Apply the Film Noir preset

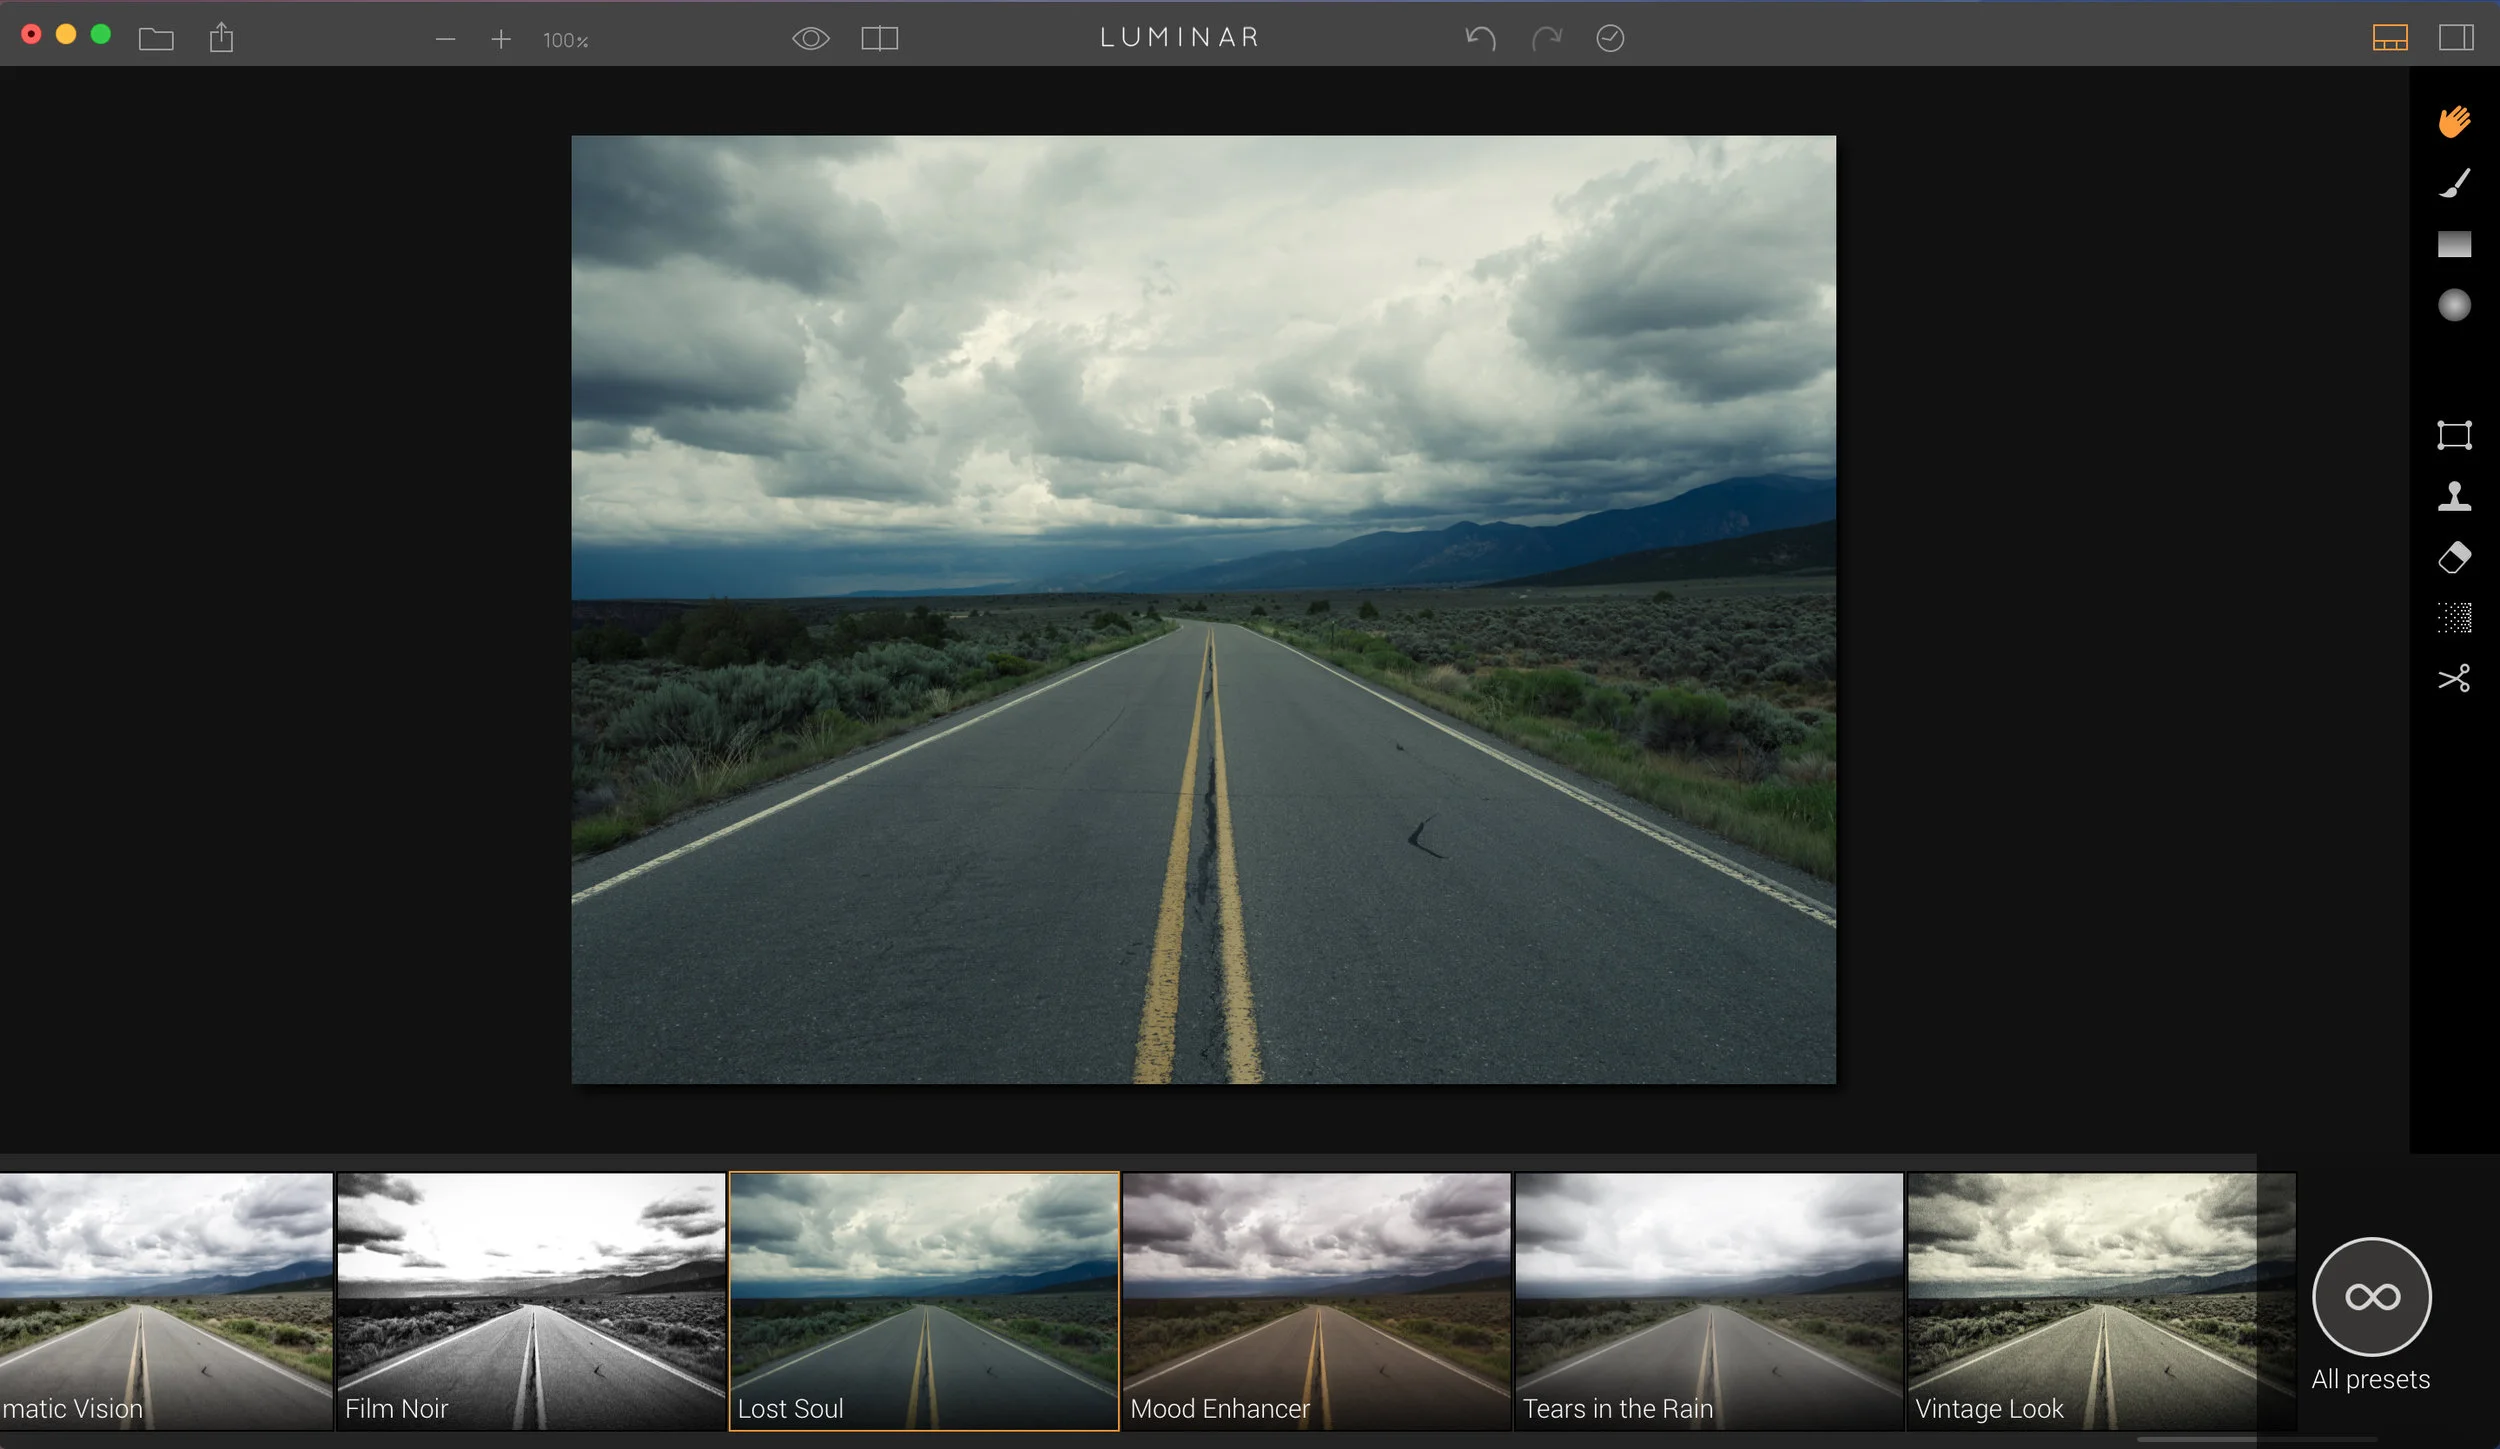(x=530, y=1300)
